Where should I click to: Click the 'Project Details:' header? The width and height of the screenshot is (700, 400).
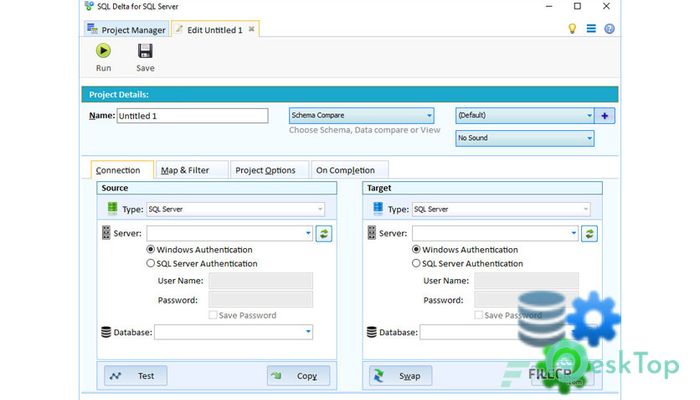click(x=119, y=95)
